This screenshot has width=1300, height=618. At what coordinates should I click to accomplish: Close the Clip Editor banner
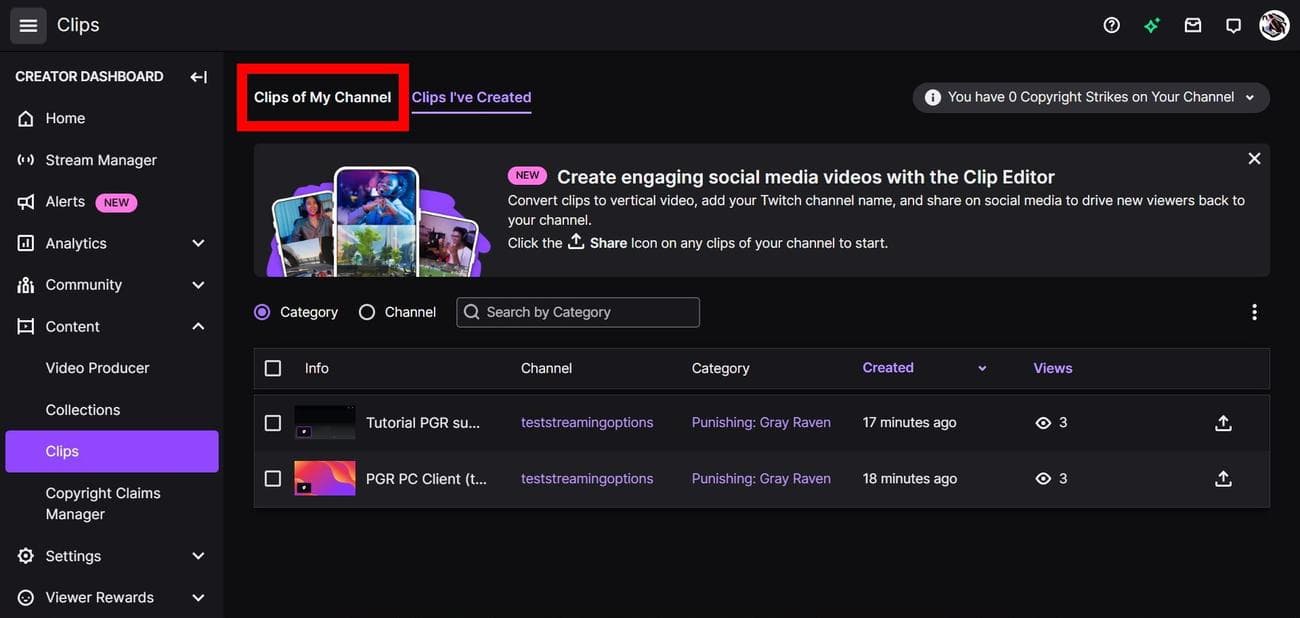(1254, 159)
